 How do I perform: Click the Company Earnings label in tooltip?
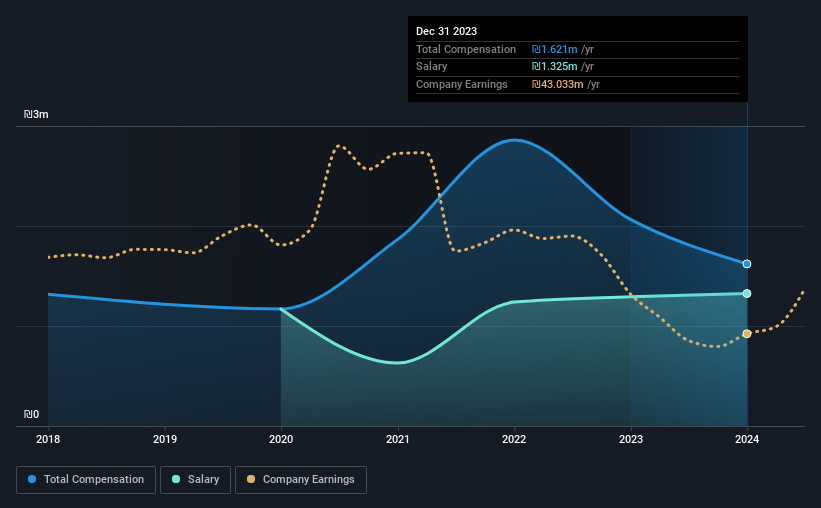point(462,84)
